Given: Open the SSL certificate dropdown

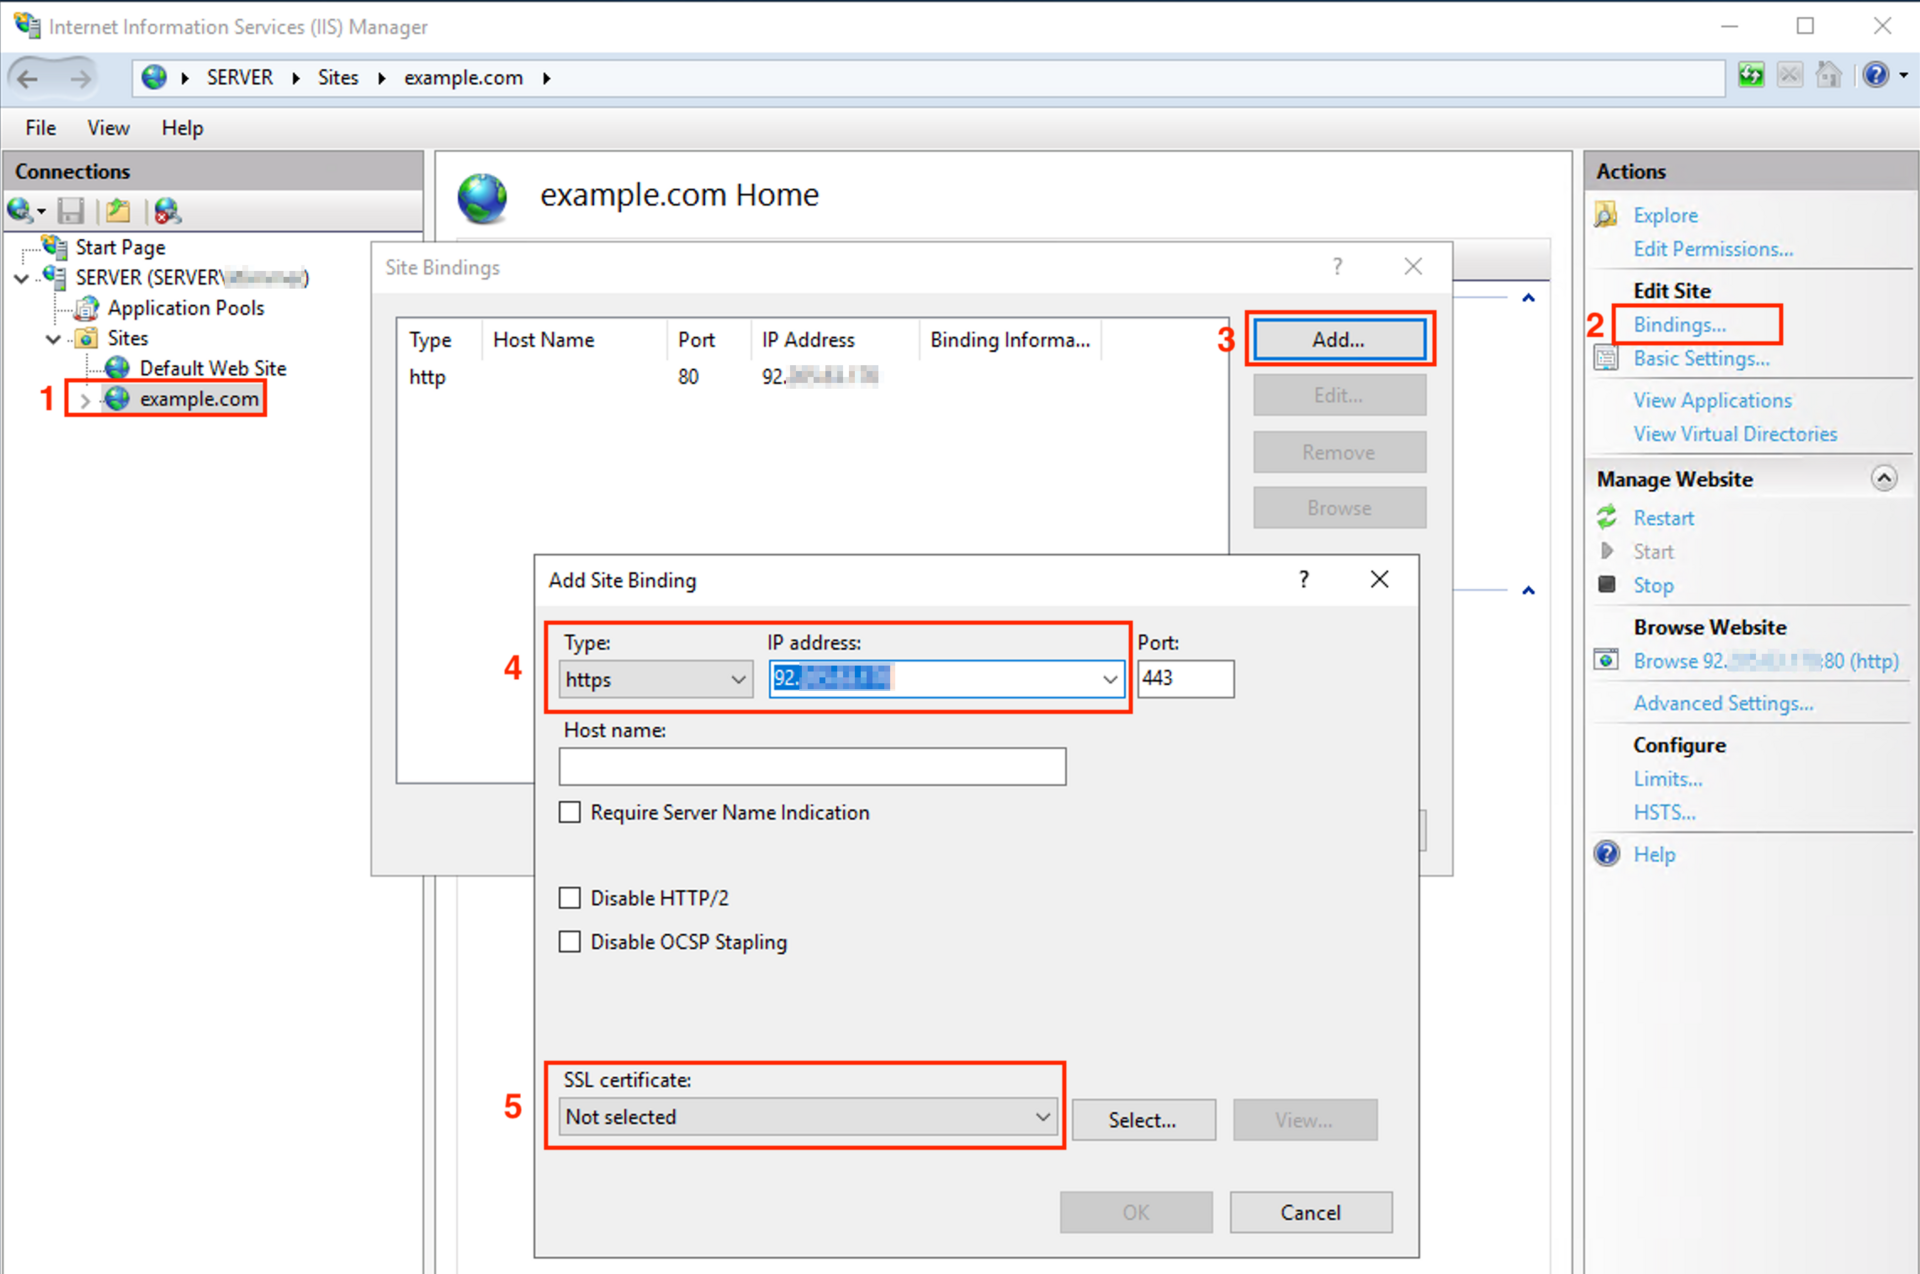Looking at the screenshot, I should (x=808, y=1117).
